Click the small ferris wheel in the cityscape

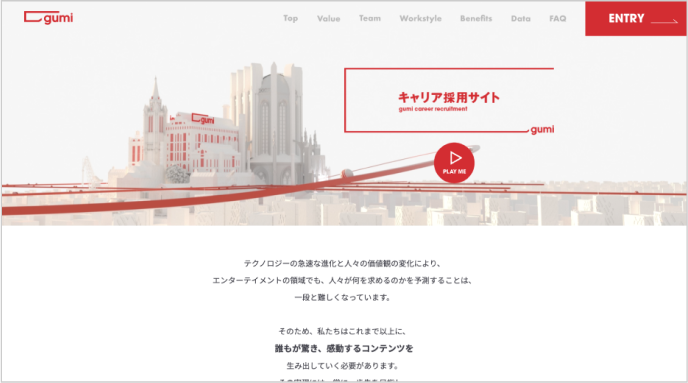click(88, 172)
